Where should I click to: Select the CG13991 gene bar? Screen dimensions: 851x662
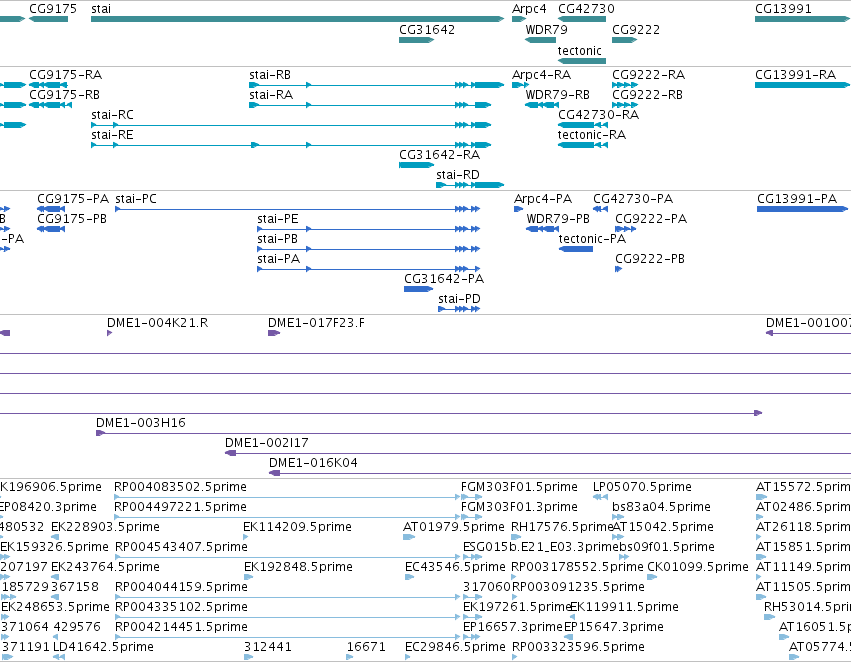tap(802, 19)
